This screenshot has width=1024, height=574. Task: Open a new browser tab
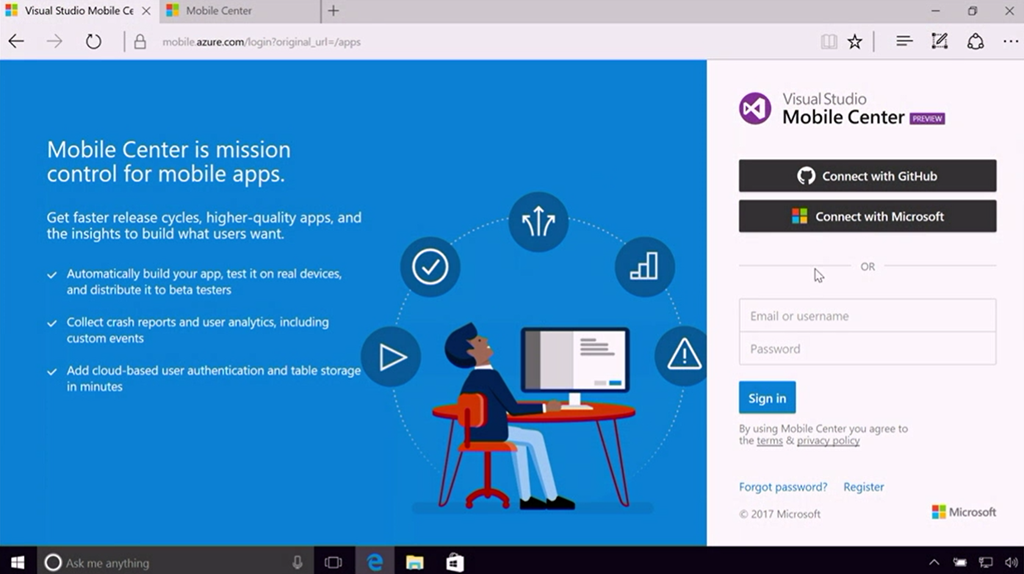pyautogui.click(x=333, y=11)
